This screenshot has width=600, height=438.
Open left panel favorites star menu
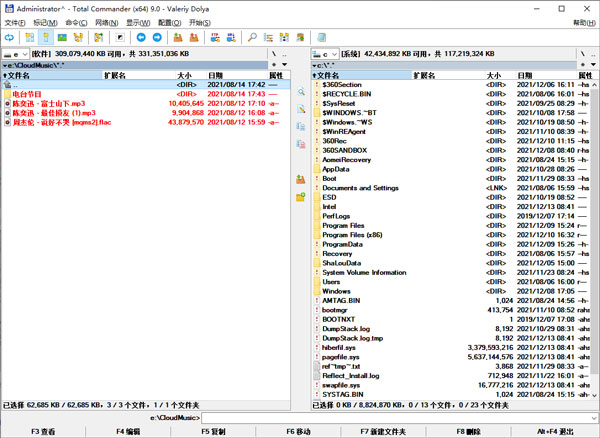click(274, 65)
